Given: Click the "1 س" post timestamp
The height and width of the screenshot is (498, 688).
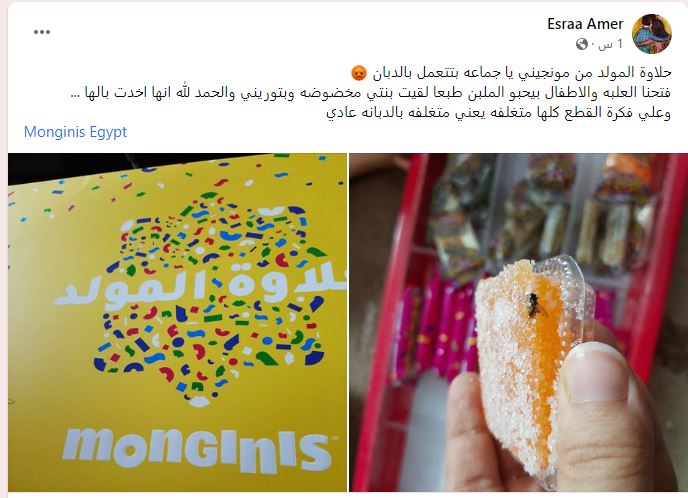Looking at the screenshot, I should click(611, 44).
